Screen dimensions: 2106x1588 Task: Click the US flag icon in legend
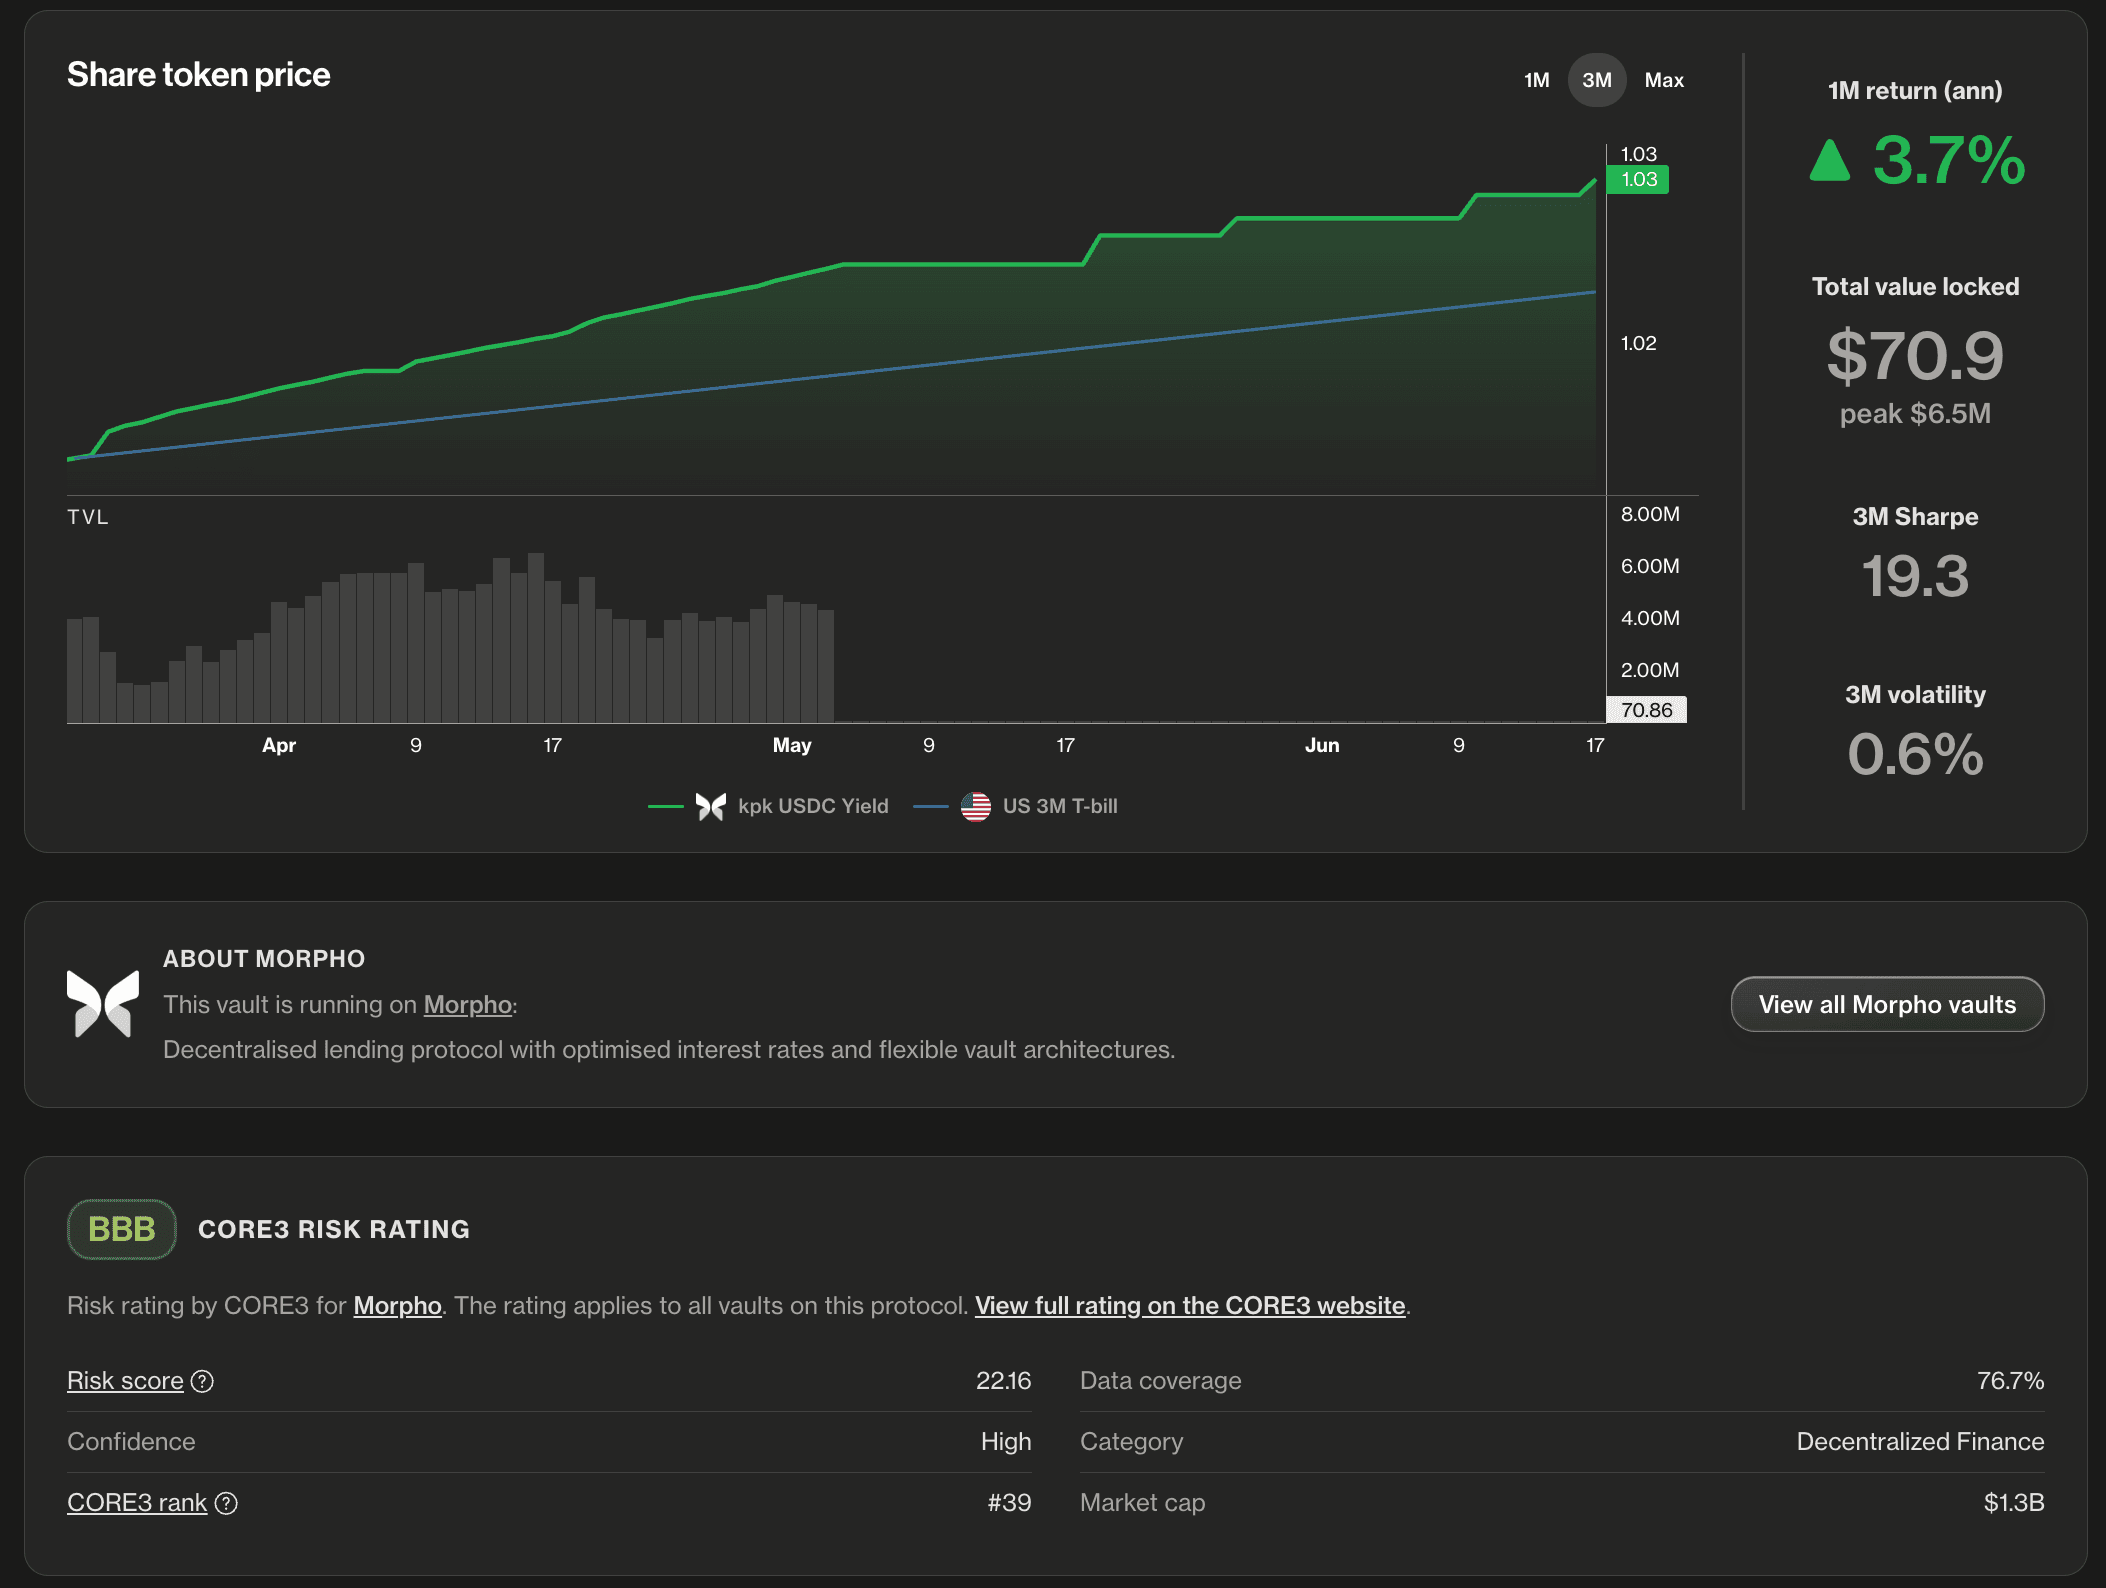(x=976, y=806)
